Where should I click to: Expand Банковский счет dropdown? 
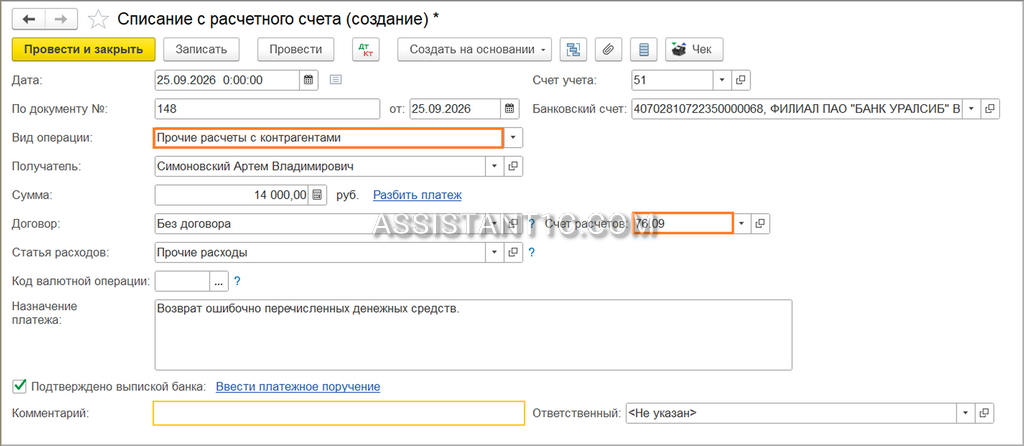click(972, 108)
